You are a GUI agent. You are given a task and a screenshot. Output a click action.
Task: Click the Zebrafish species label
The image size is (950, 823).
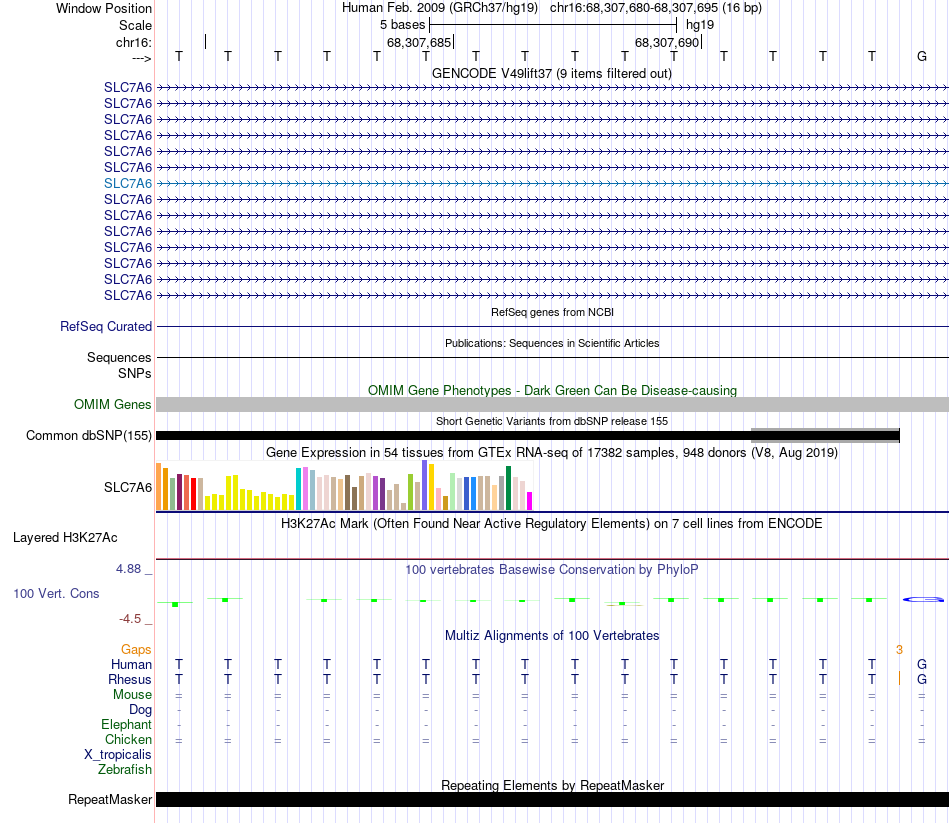pos(125,769)
